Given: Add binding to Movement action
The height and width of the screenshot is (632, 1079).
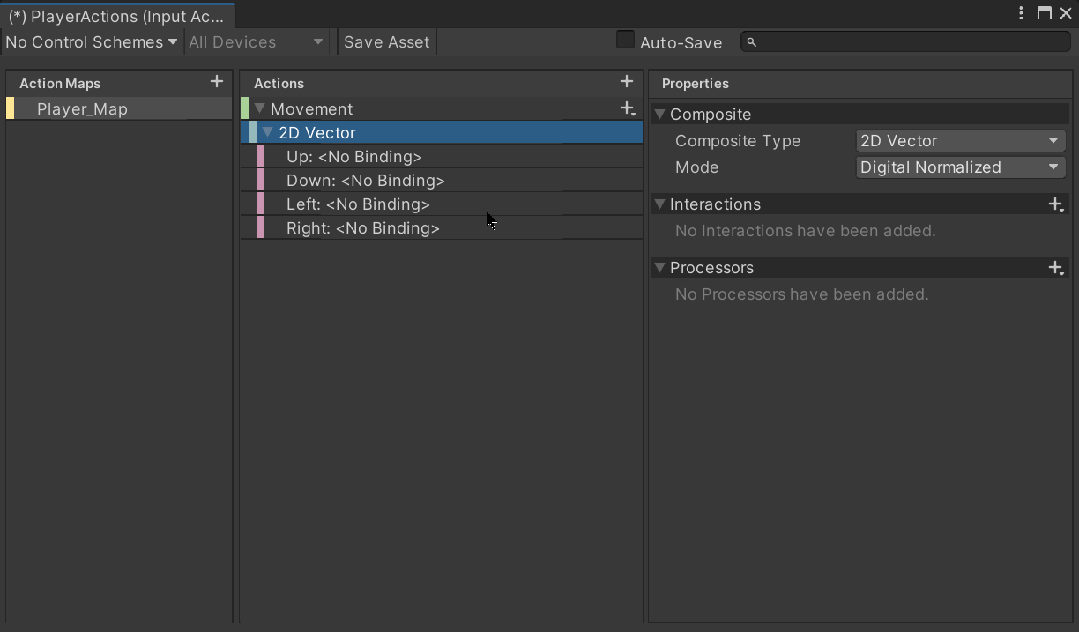Looking at the screenshot, I should [x=628, y=108].
